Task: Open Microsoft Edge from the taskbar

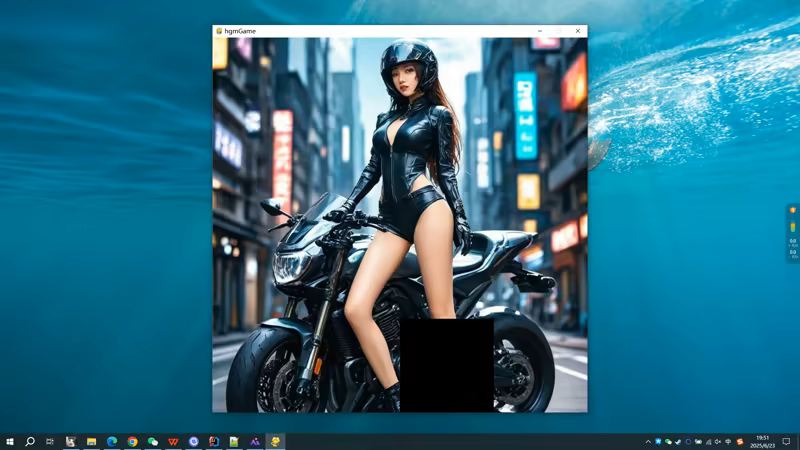Action: point(112,441)
